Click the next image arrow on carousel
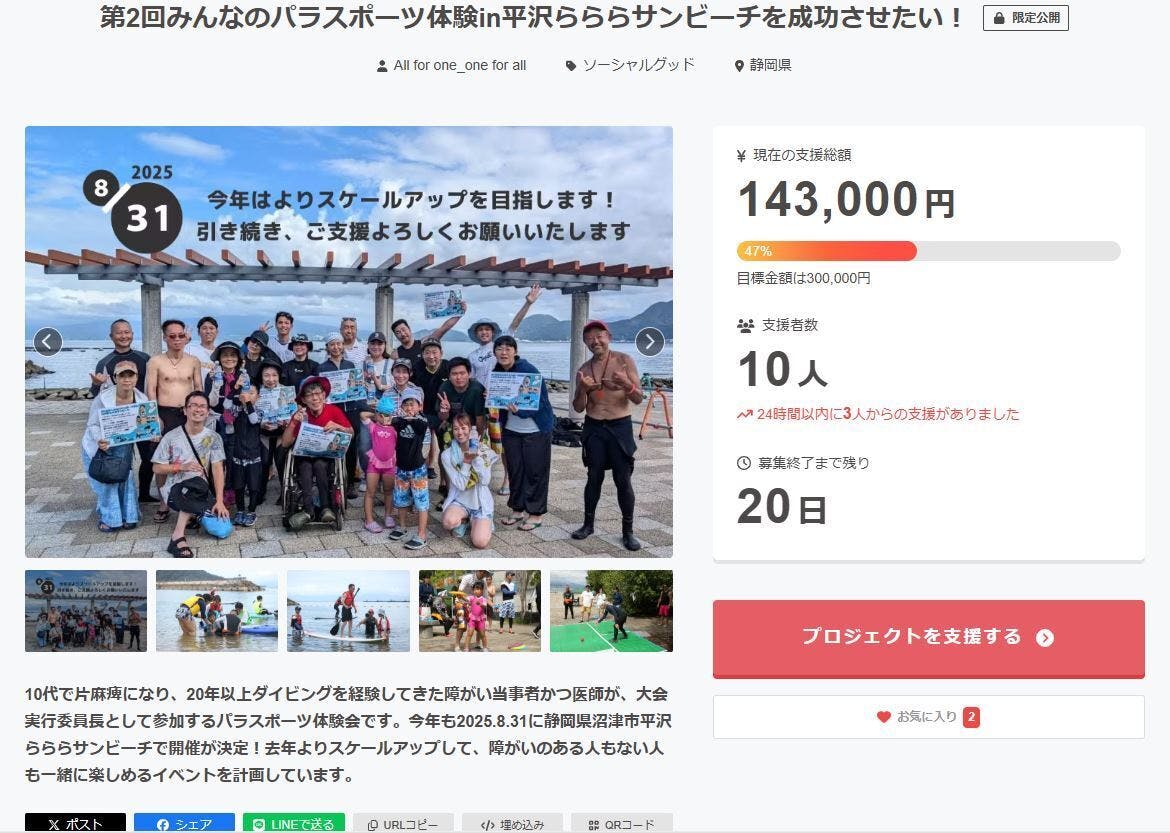Image resolution: width=1170 pixels, height=833 pixels. click(650, 342)
